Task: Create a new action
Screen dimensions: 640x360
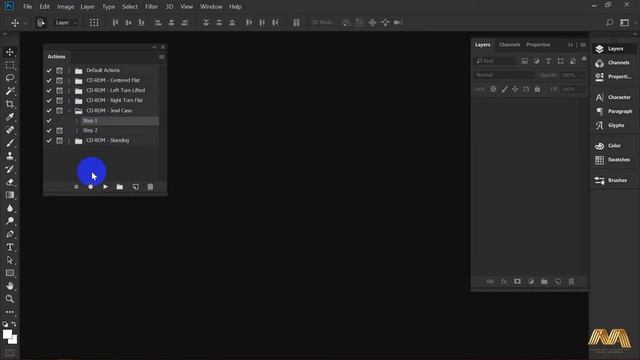Action: click(136, 187)
